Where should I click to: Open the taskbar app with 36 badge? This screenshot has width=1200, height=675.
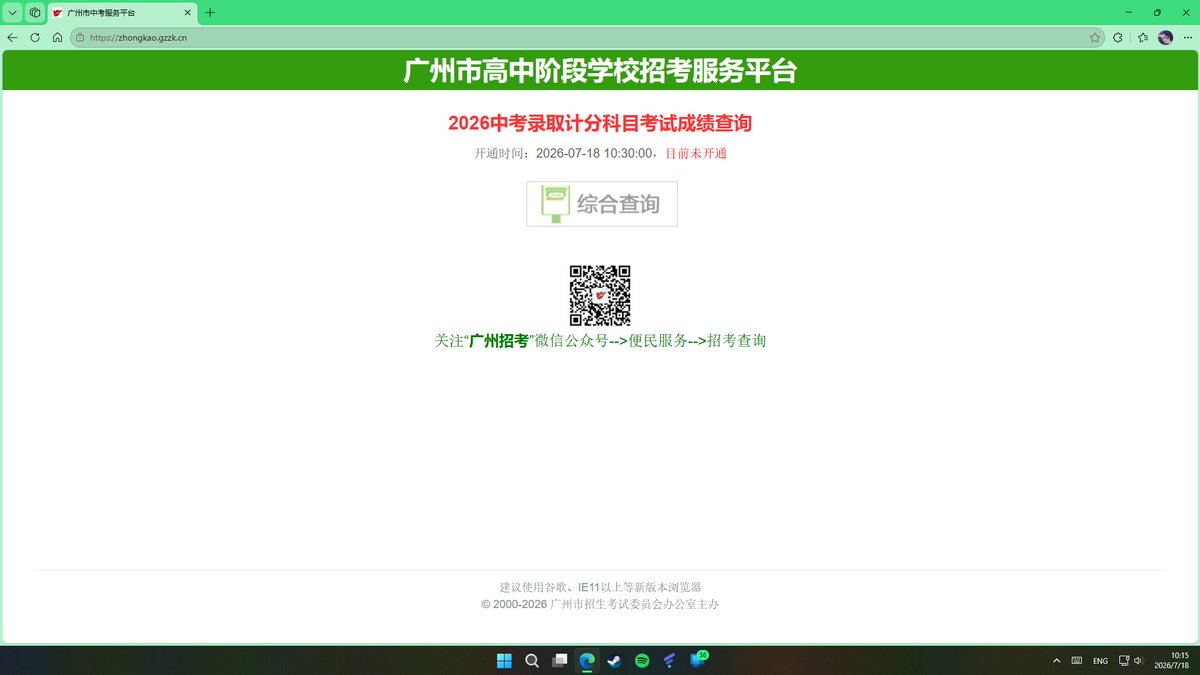coord(697,660)
